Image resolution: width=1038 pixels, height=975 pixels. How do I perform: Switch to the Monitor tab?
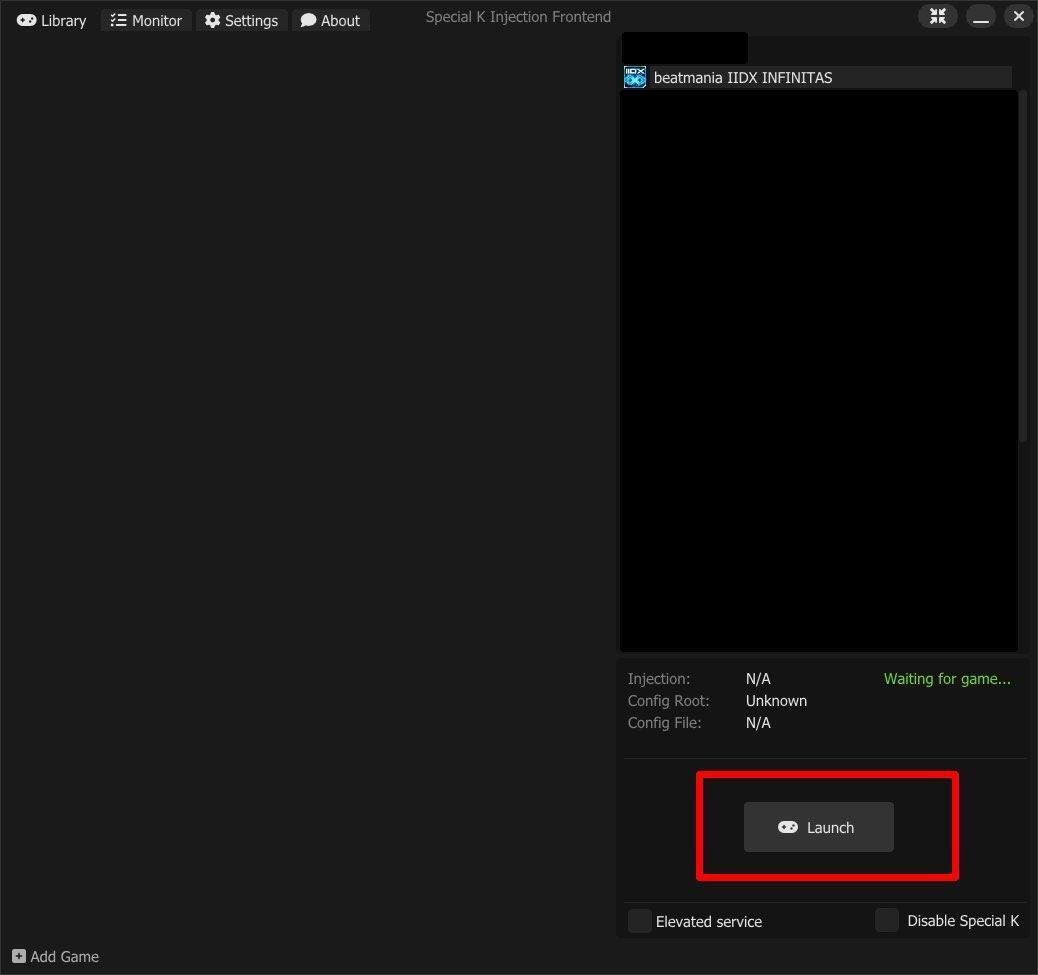[146, 21]
